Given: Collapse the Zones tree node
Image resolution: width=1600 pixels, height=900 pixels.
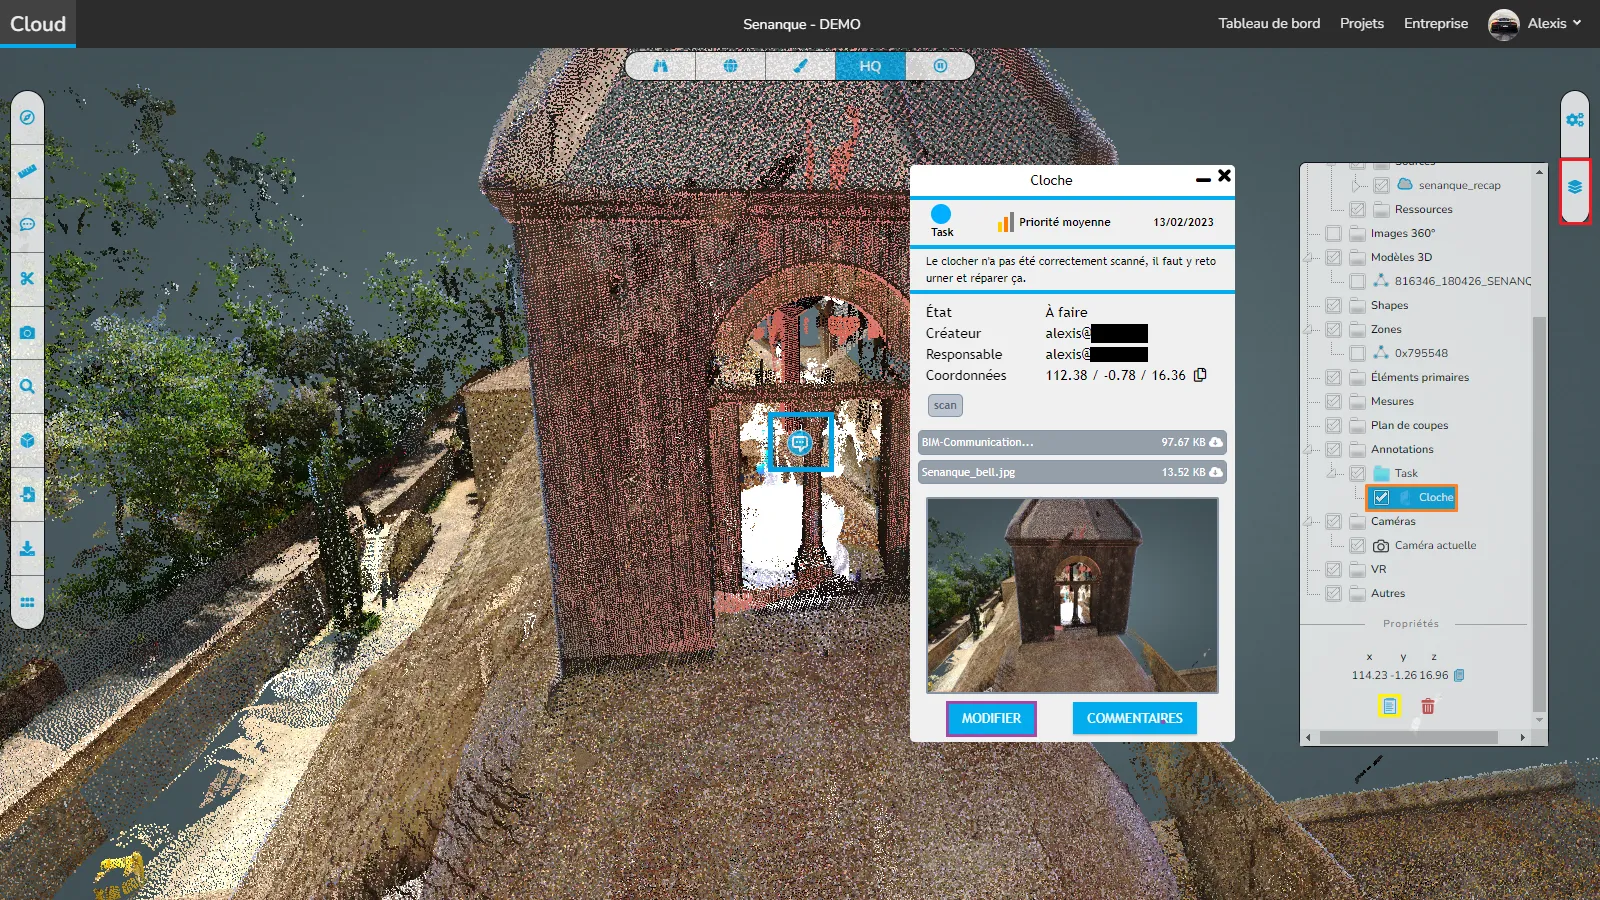Looking at the screenshot, I should click(1308, 330).
